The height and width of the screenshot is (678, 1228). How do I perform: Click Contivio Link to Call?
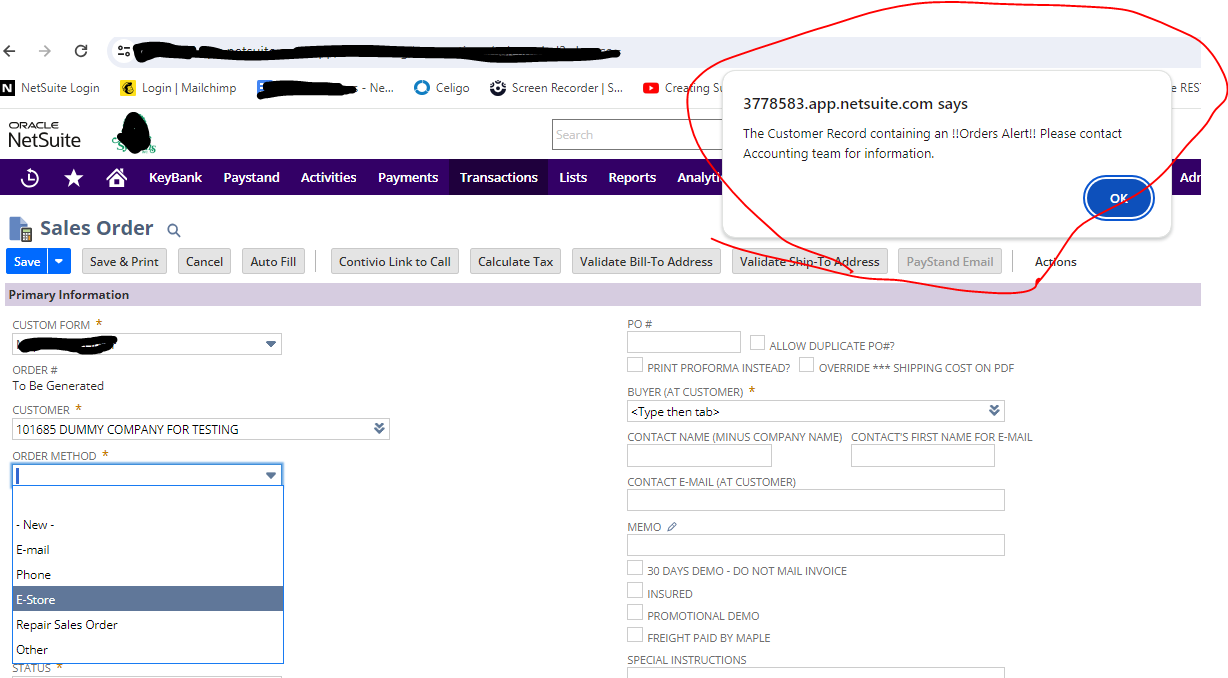coord(395,262)
